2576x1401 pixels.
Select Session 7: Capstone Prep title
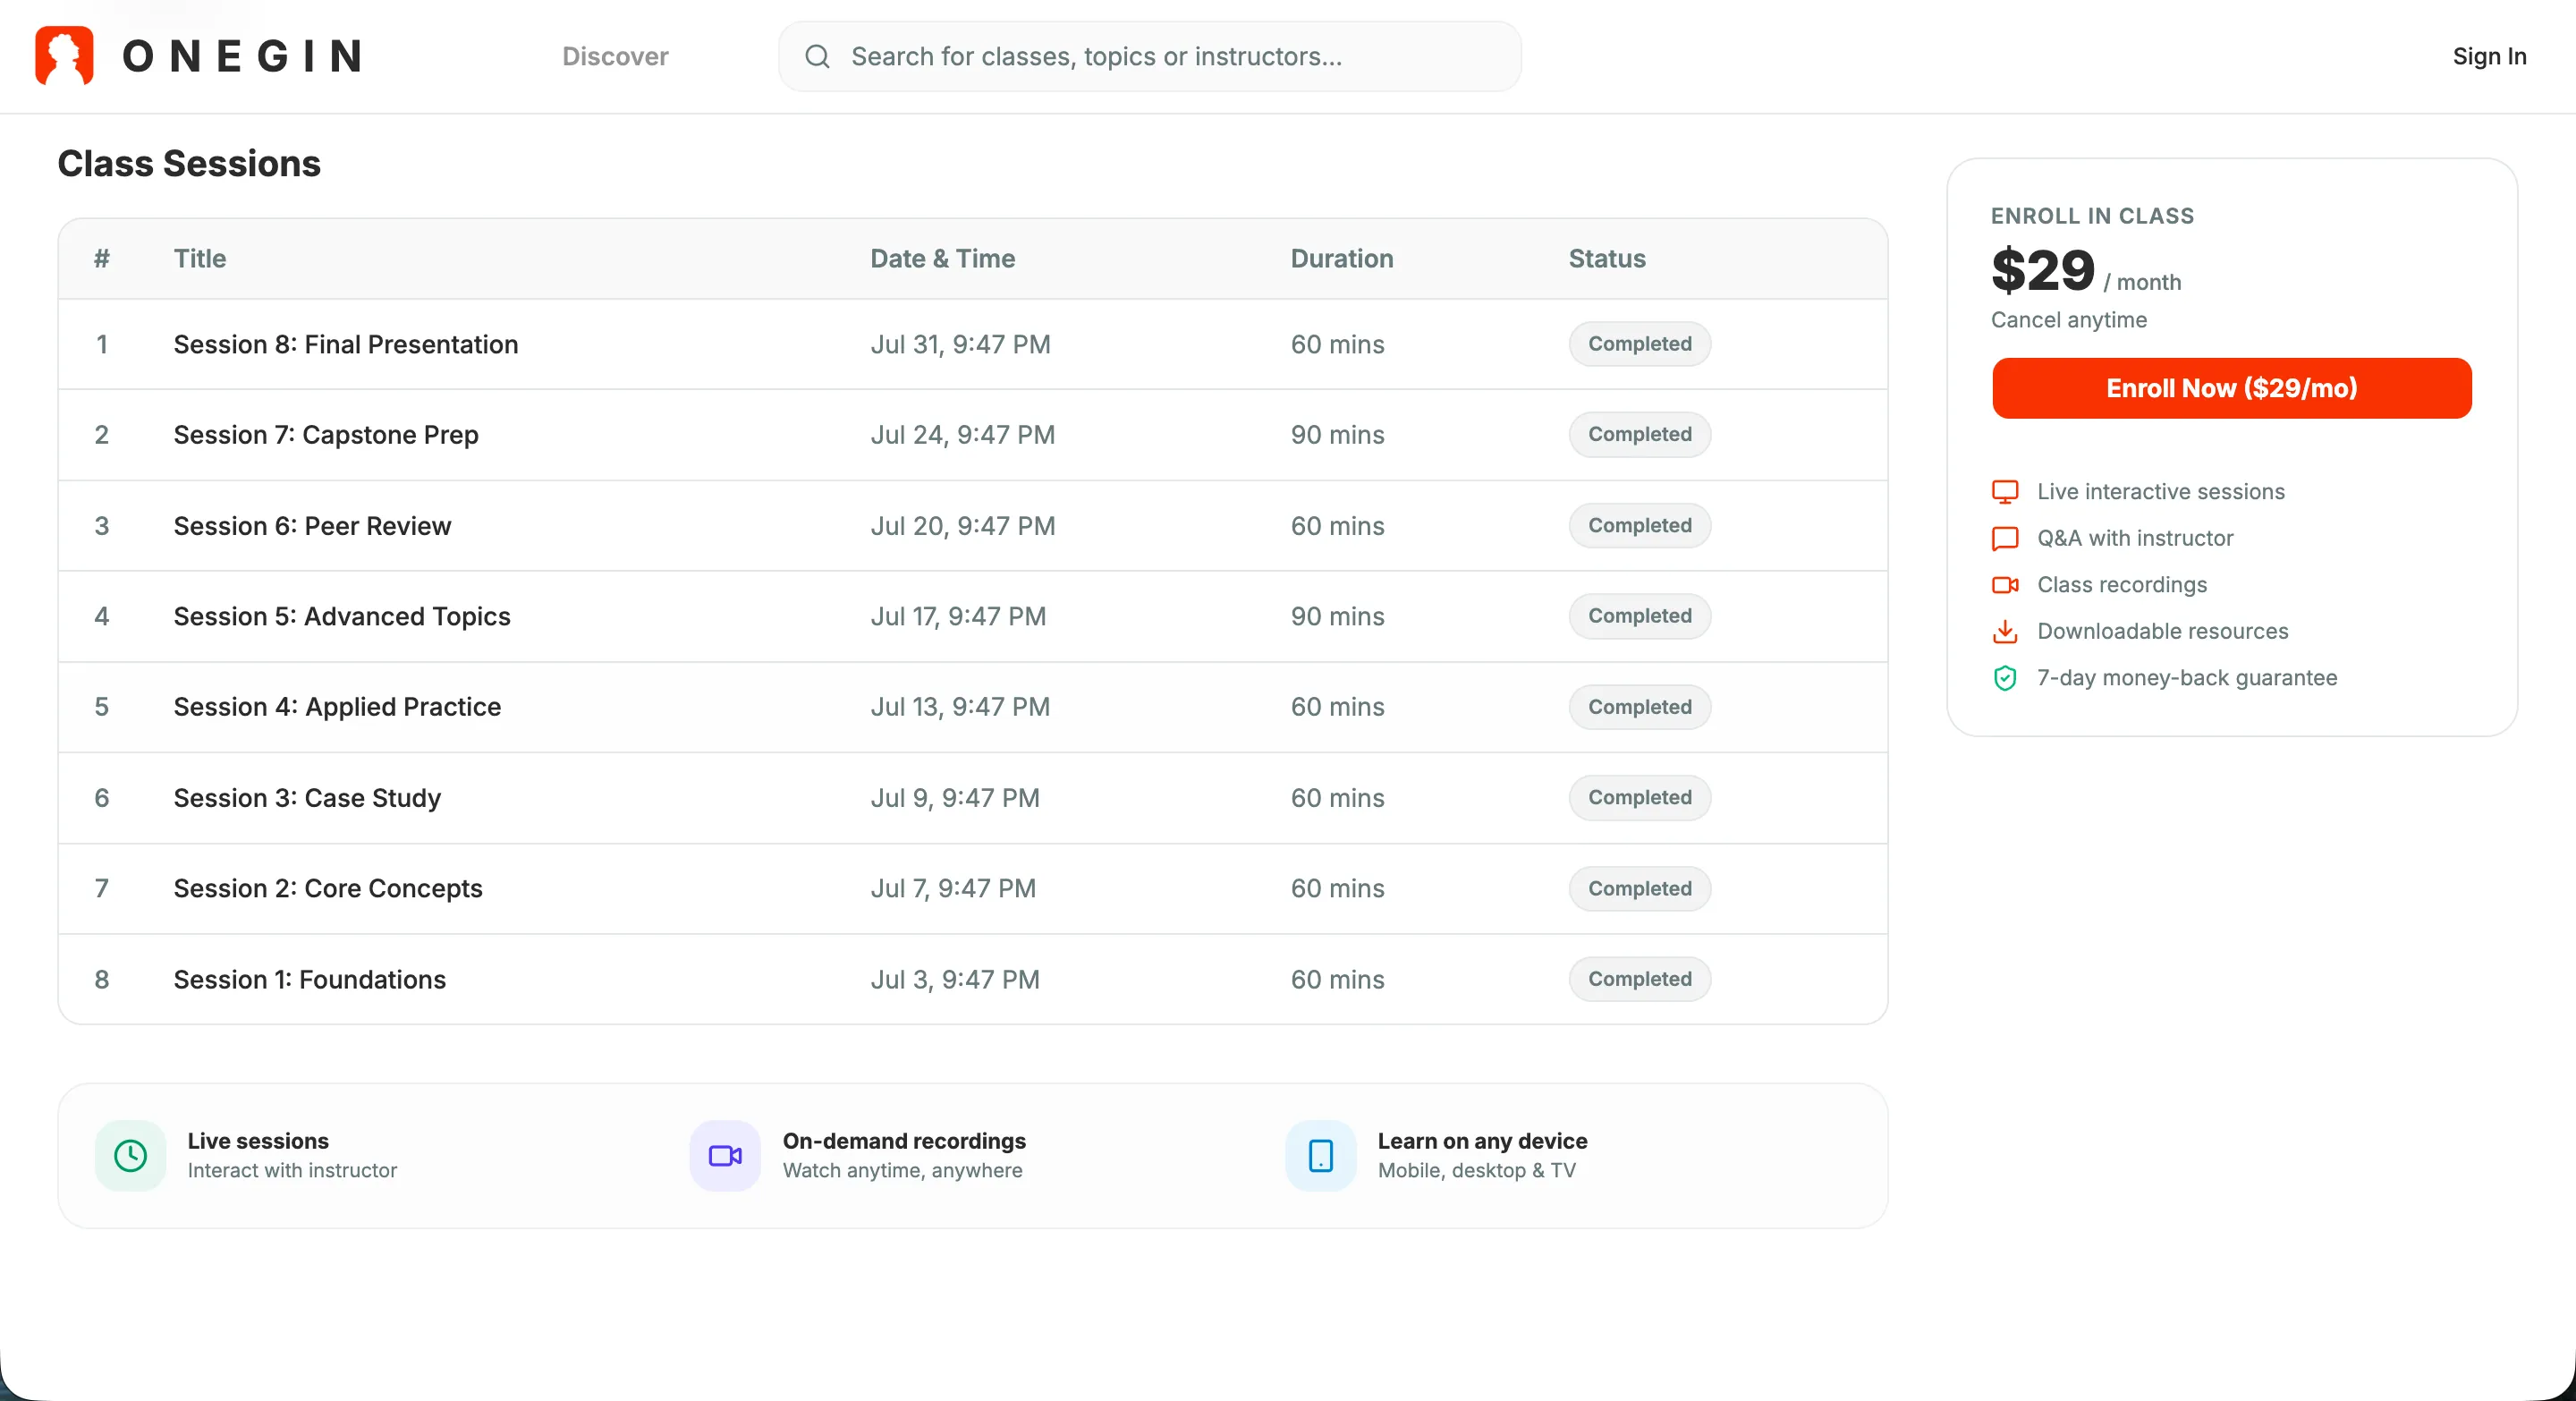tap(326, 435)
